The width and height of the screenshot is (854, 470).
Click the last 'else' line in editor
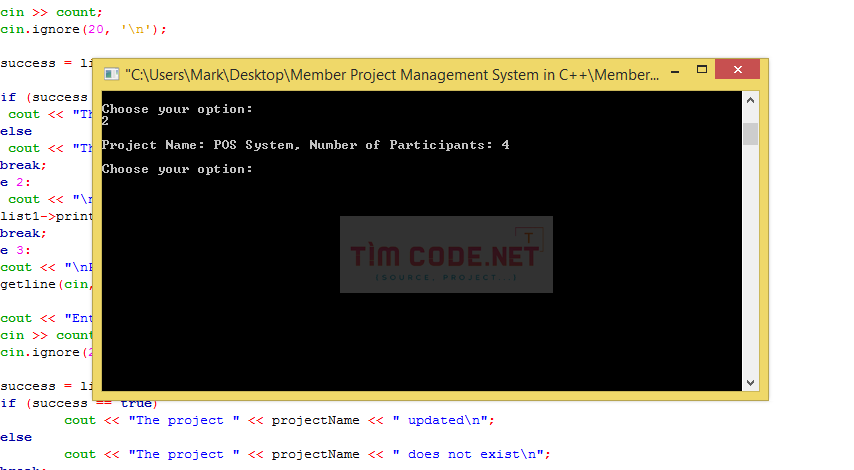(16, 437)
